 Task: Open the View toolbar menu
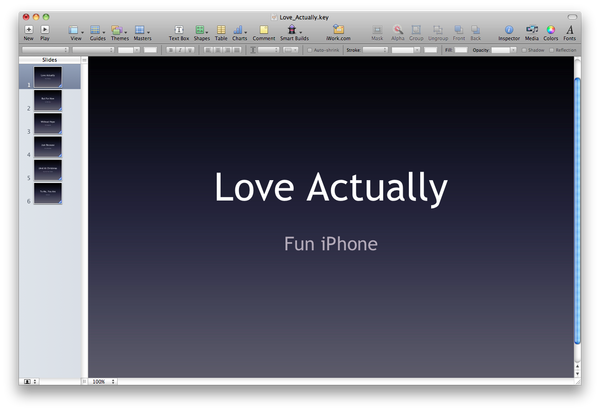[x=75, y=33]
